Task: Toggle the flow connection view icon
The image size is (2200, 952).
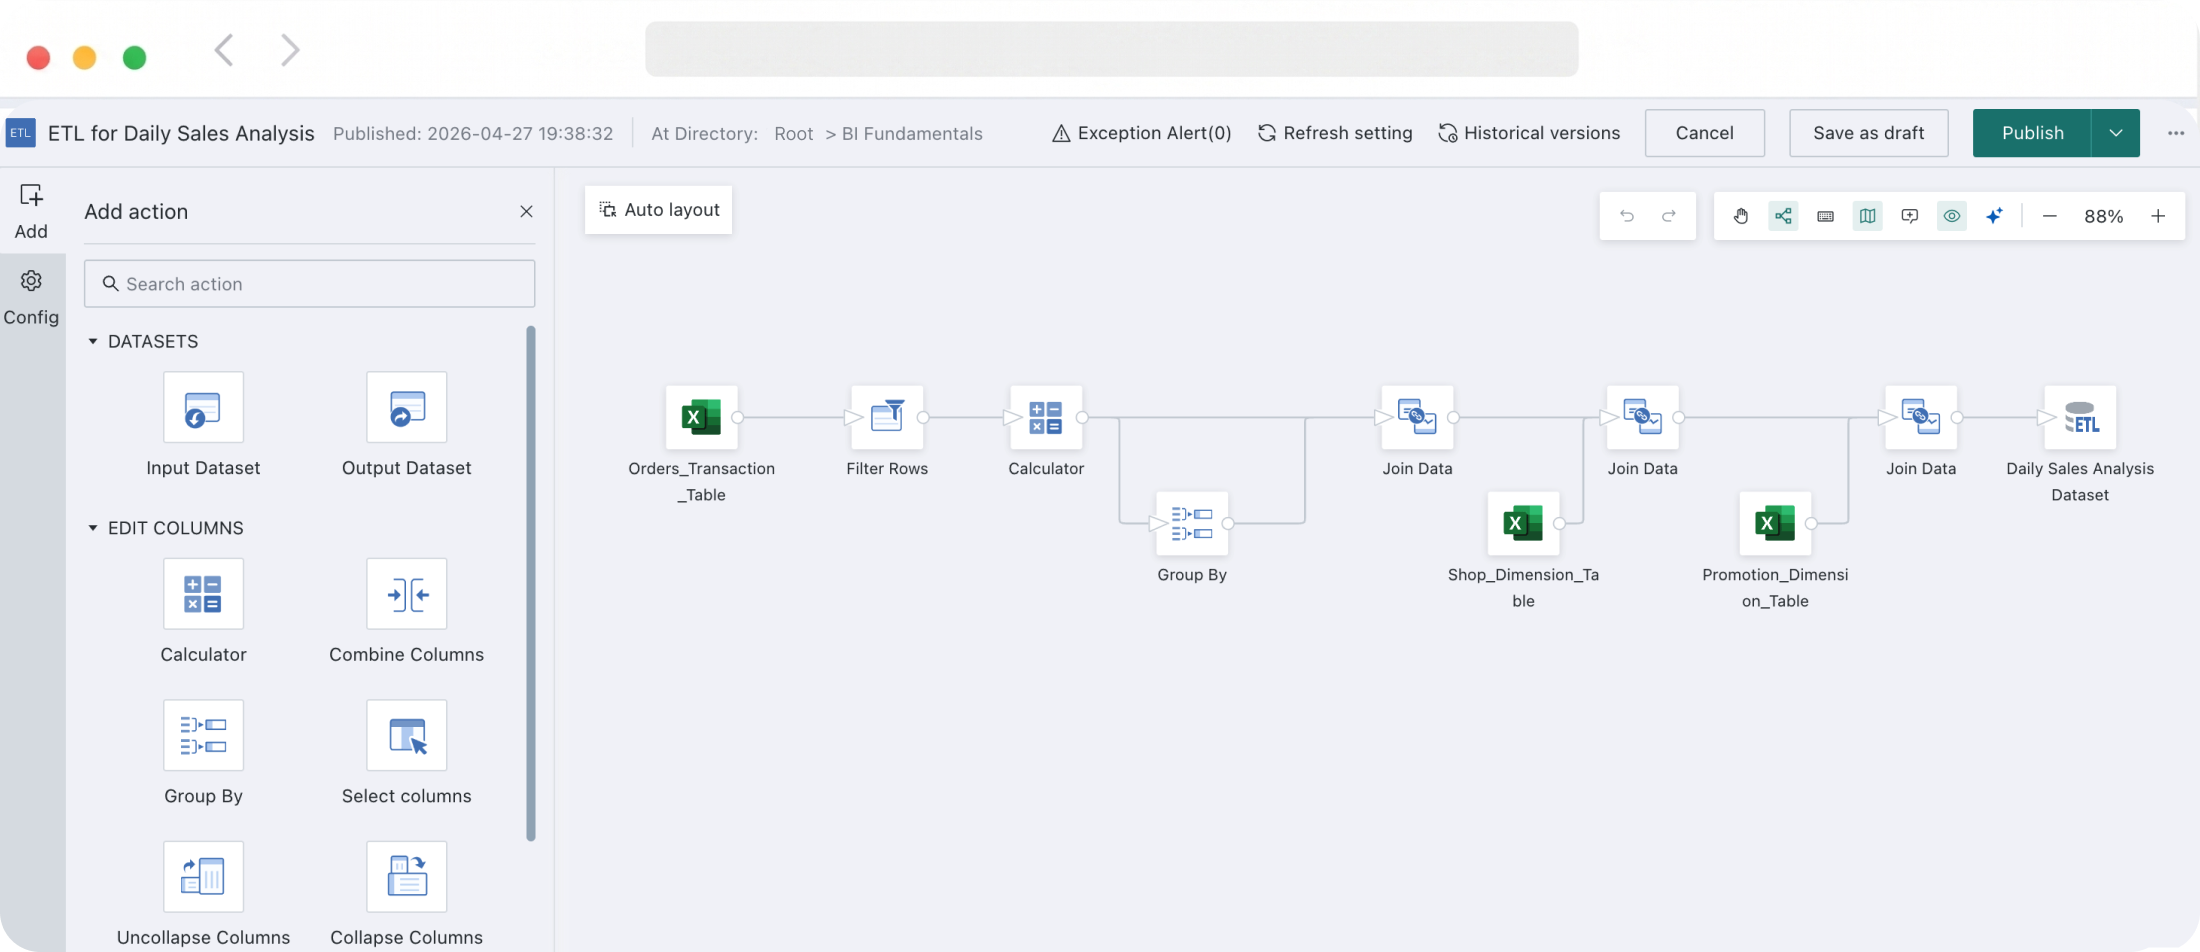Action: click(x=1783, y=216)
